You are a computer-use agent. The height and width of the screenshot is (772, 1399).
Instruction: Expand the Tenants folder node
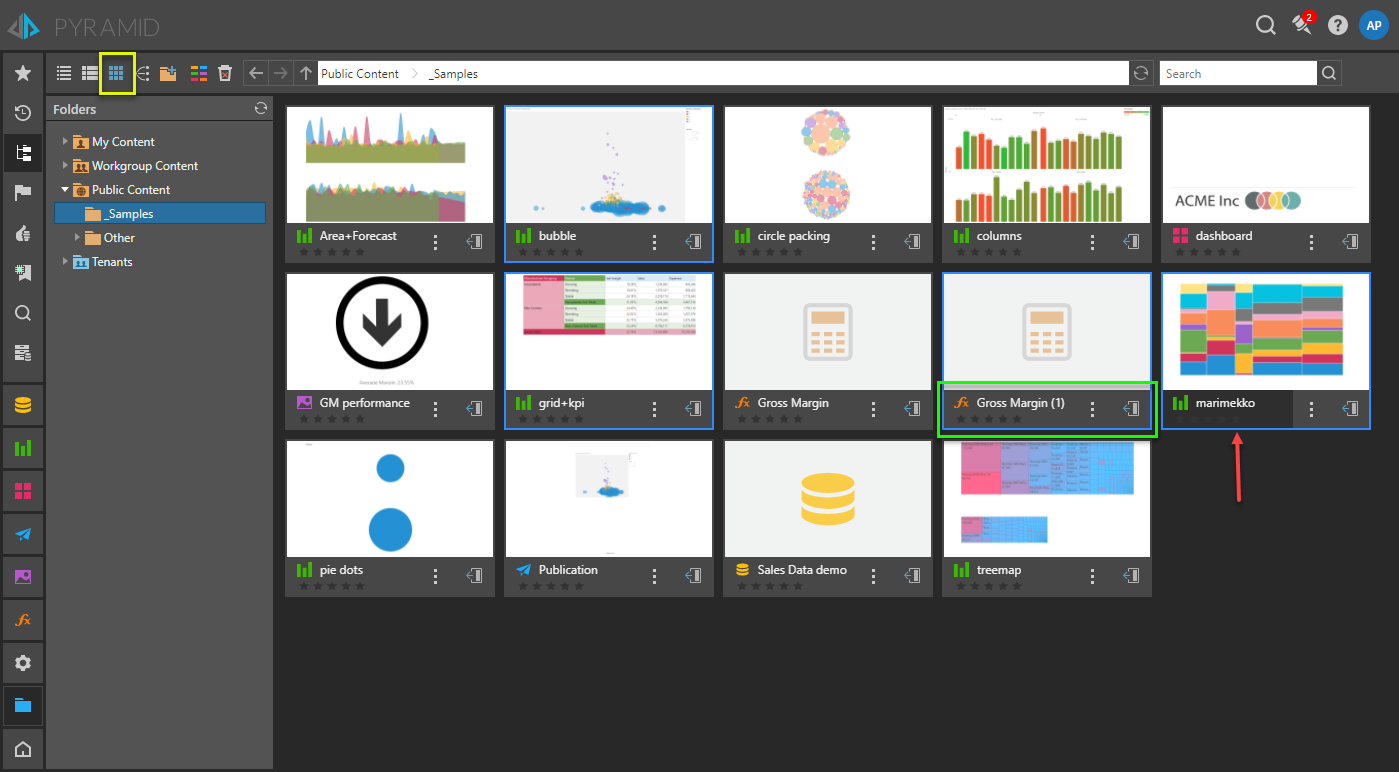click(x=66, y=262)
